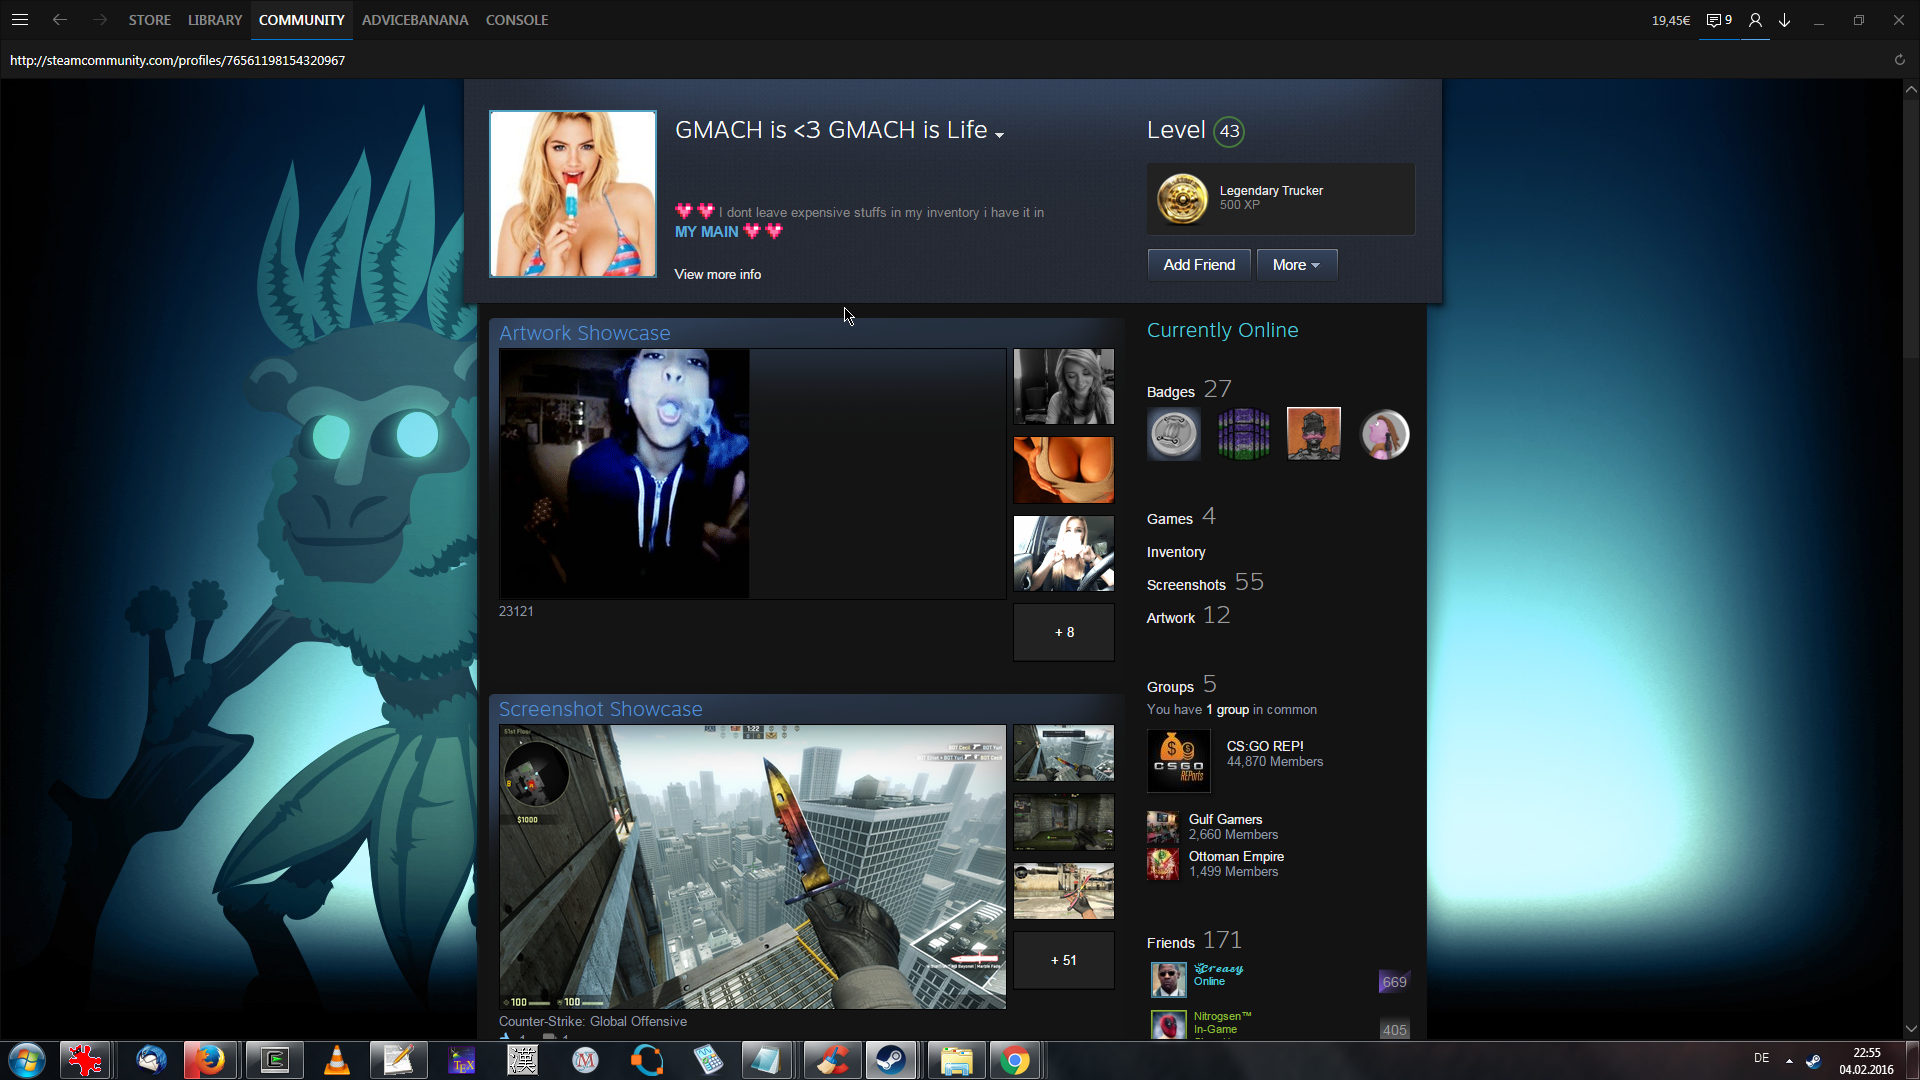Image resolution: width=1920 pixels, height=1080 pixels.
Task: Expand the profile name history dropdown
Action: (x=999, y=134)
